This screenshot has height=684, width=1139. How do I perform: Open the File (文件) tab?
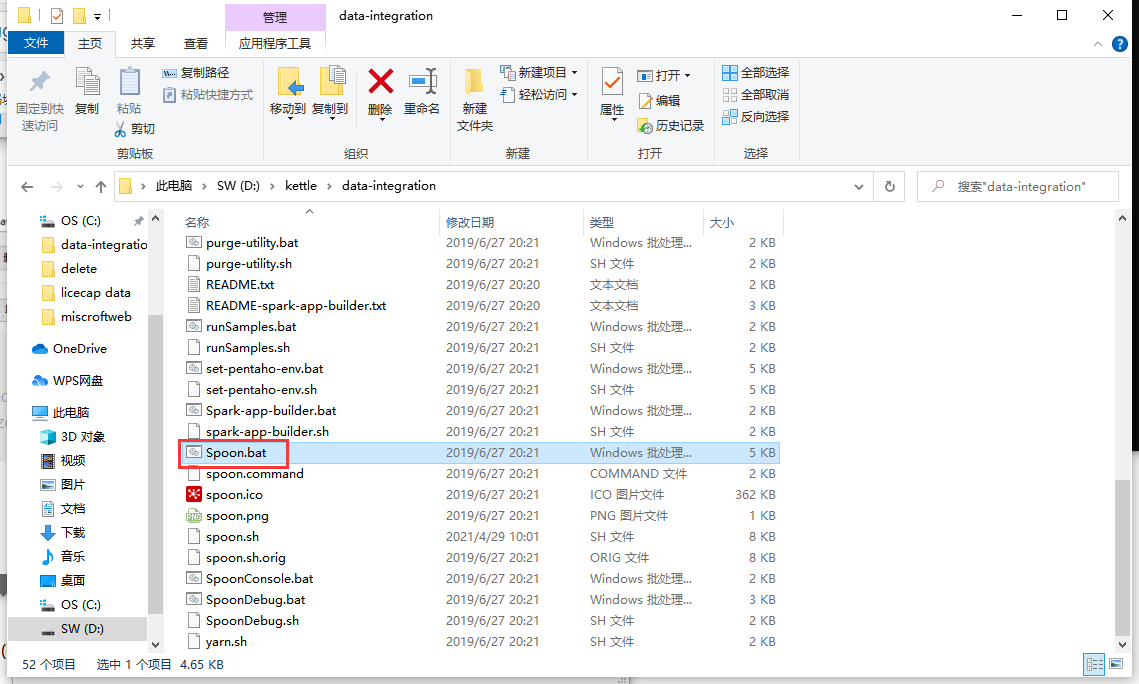[x=36, y=43]
